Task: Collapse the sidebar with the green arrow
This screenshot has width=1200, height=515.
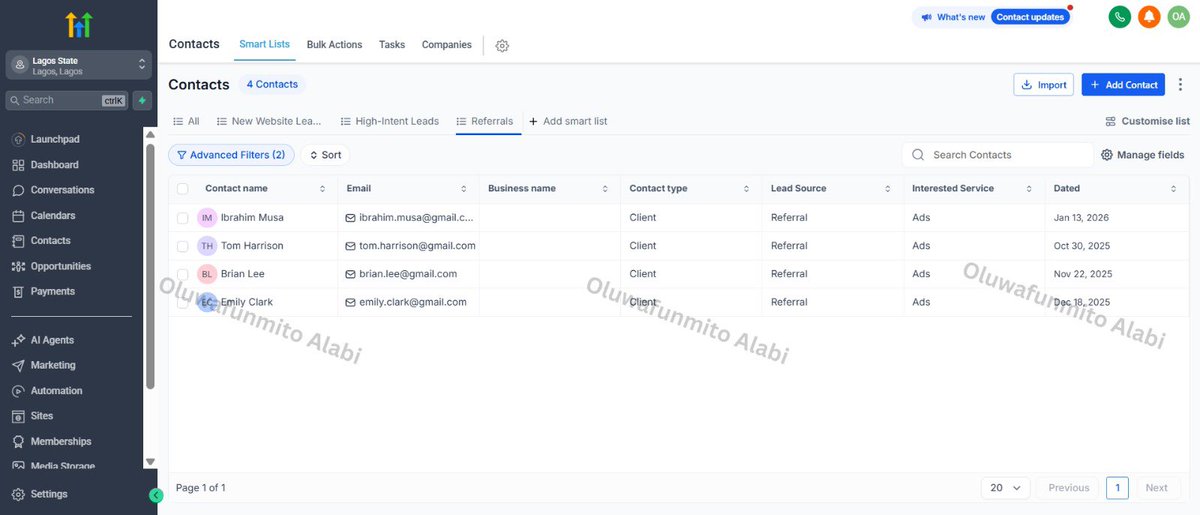Action: 156,495
